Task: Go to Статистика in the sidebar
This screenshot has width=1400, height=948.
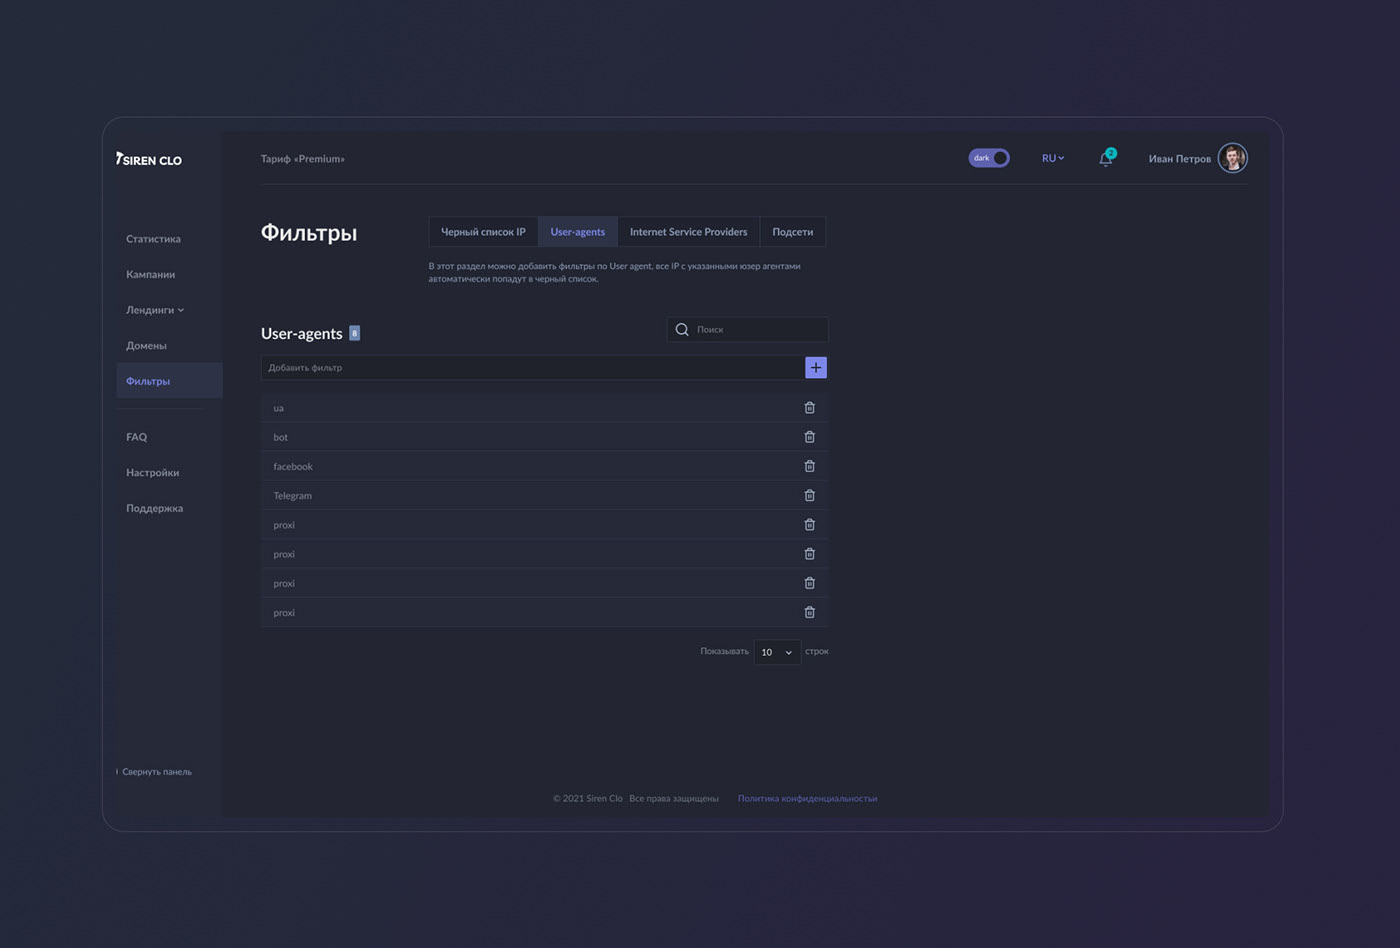Action: 153,239
